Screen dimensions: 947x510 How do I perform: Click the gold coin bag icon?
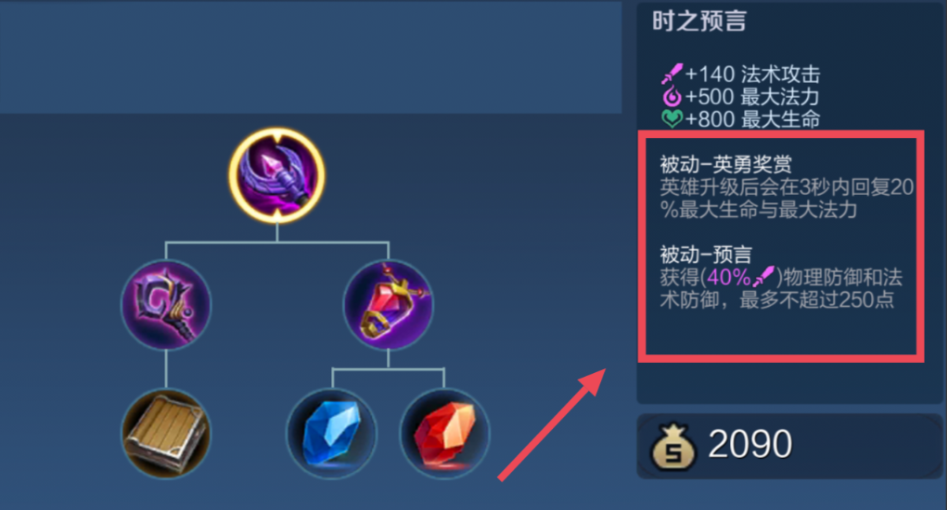pos(673,447)
